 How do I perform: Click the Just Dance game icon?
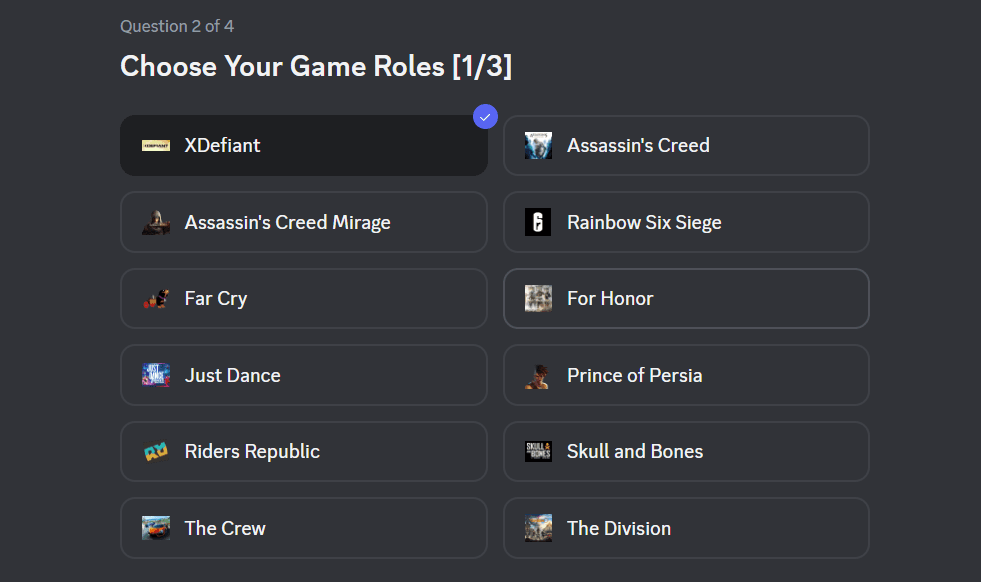(x=156, y=375)
